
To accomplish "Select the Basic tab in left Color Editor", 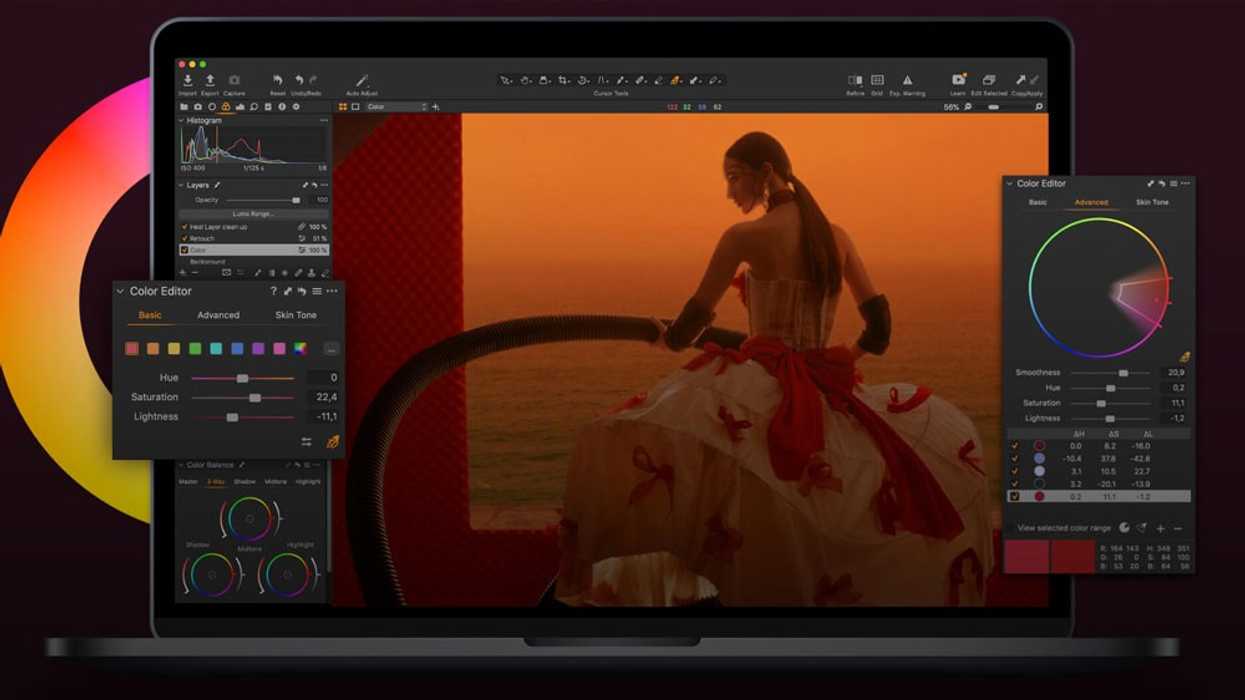I will pyautogui.click(x=150, y=315).
